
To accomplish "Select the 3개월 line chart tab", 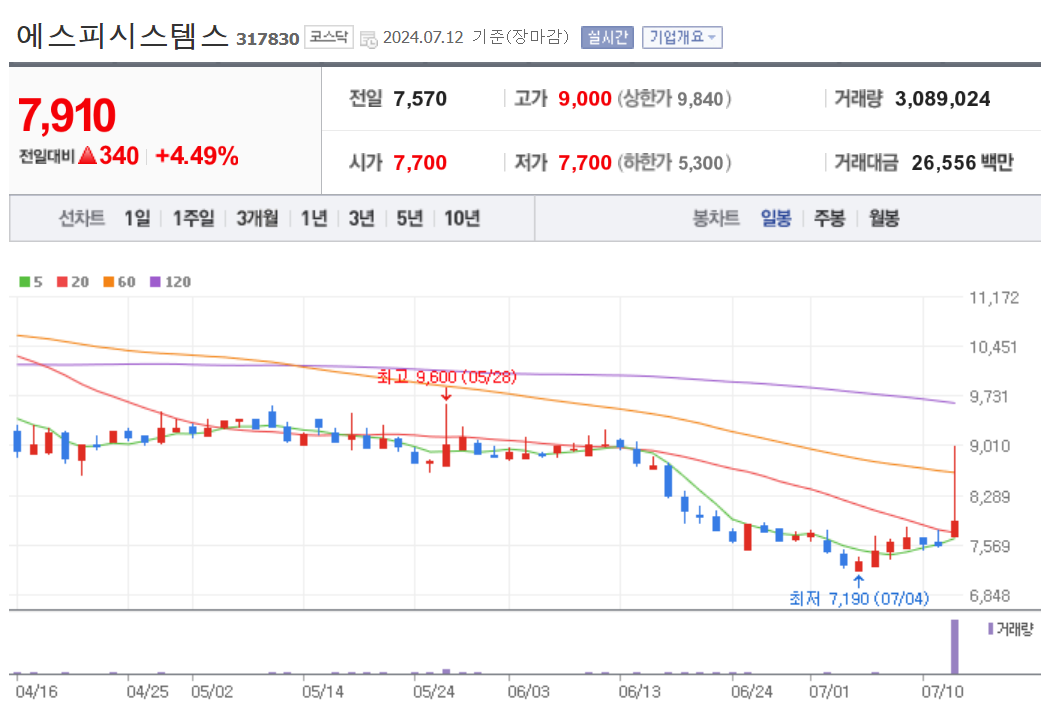I will coord(258,218).
